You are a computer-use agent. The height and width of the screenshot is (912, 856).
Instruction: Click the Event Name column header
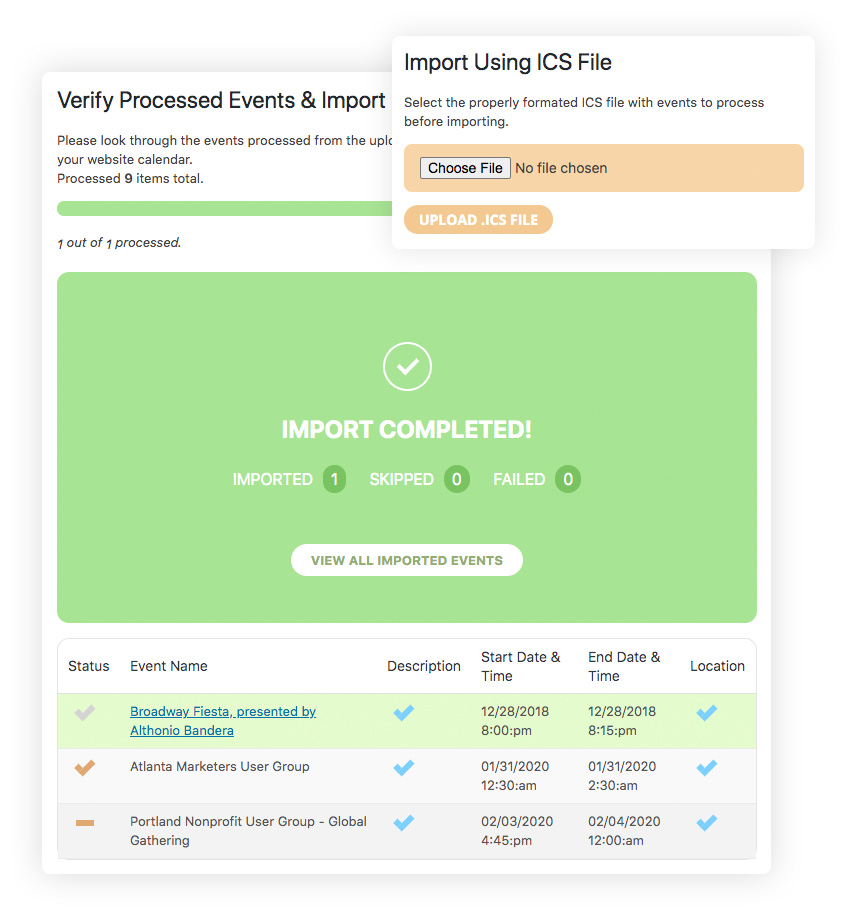169,666
